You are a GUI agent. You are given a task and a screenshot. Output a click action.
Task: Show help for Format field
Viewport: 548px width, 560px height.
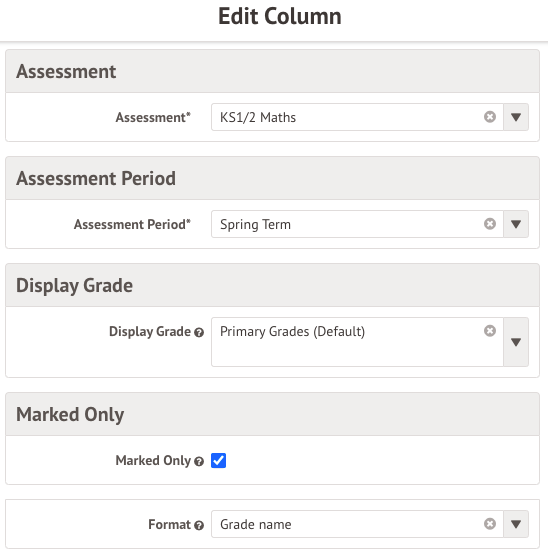[x=199, y=525]
